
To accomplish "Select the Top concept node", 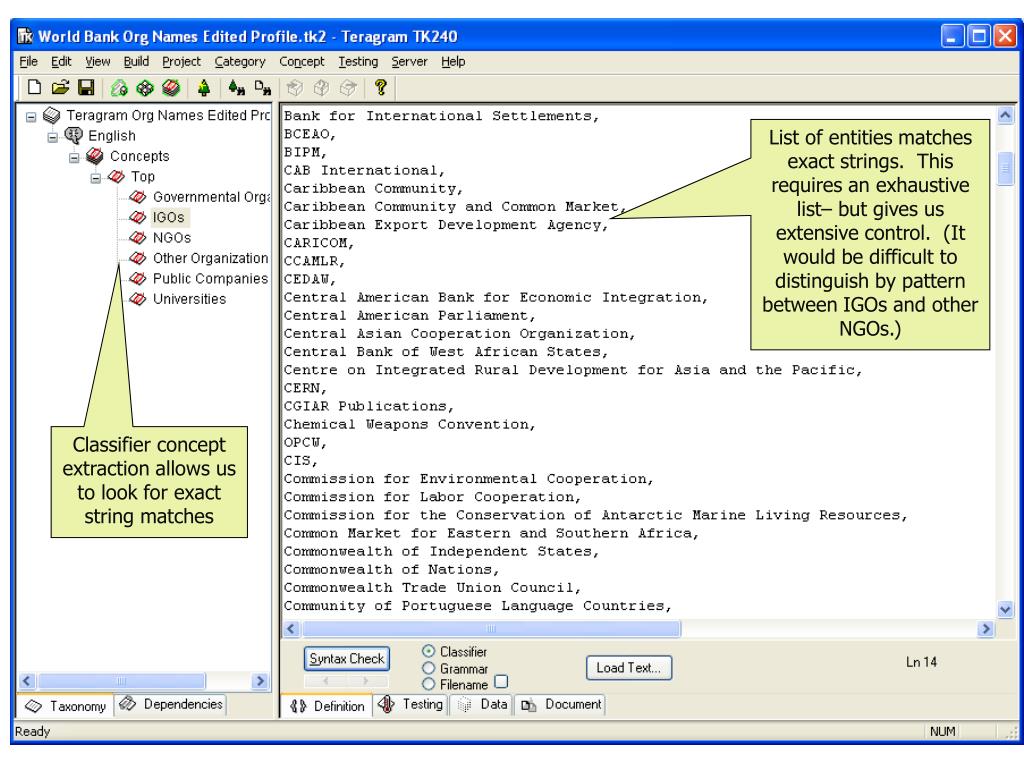I will coord(142,176).
